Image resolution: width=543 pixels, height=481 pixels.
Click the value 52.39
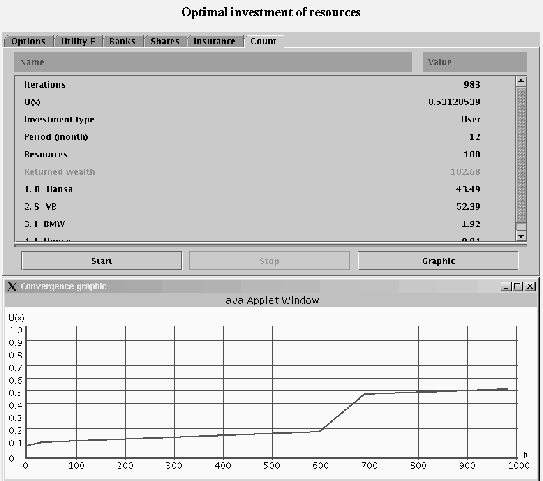[x=468, y=206]
